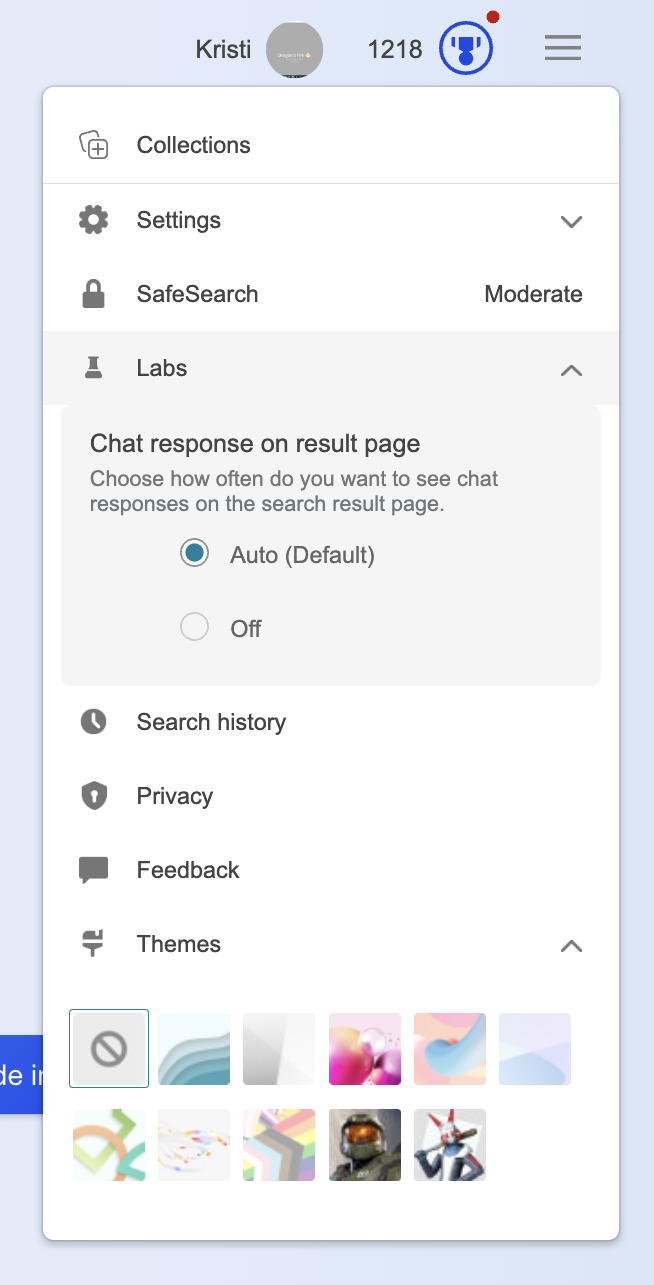Select the Off radio option
The width and height of the screenshot is (654, 1285).
point(194,628)
